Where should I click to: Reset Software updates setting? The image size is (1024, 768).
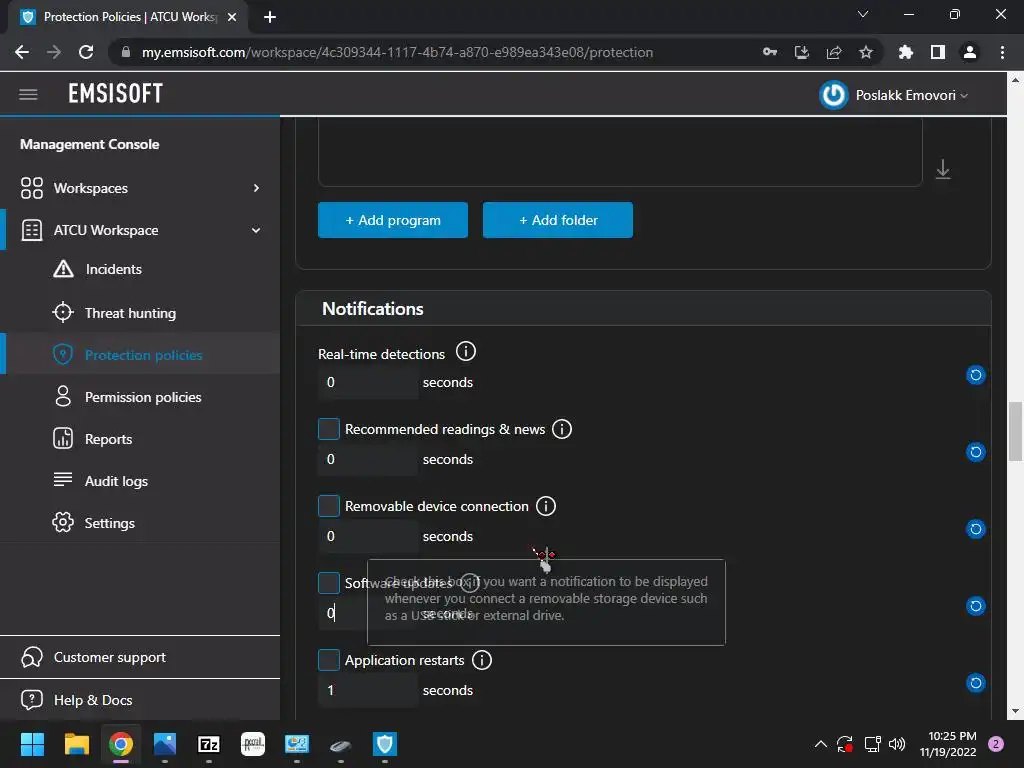pos(975,606)
